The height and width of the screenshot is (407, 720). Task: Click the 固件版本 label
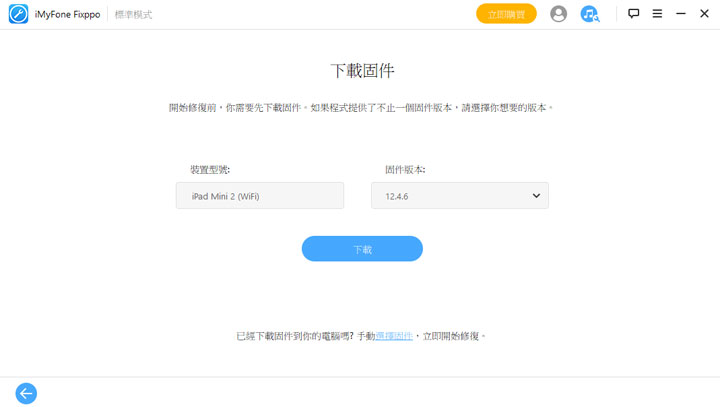click(x=404, y=170)
